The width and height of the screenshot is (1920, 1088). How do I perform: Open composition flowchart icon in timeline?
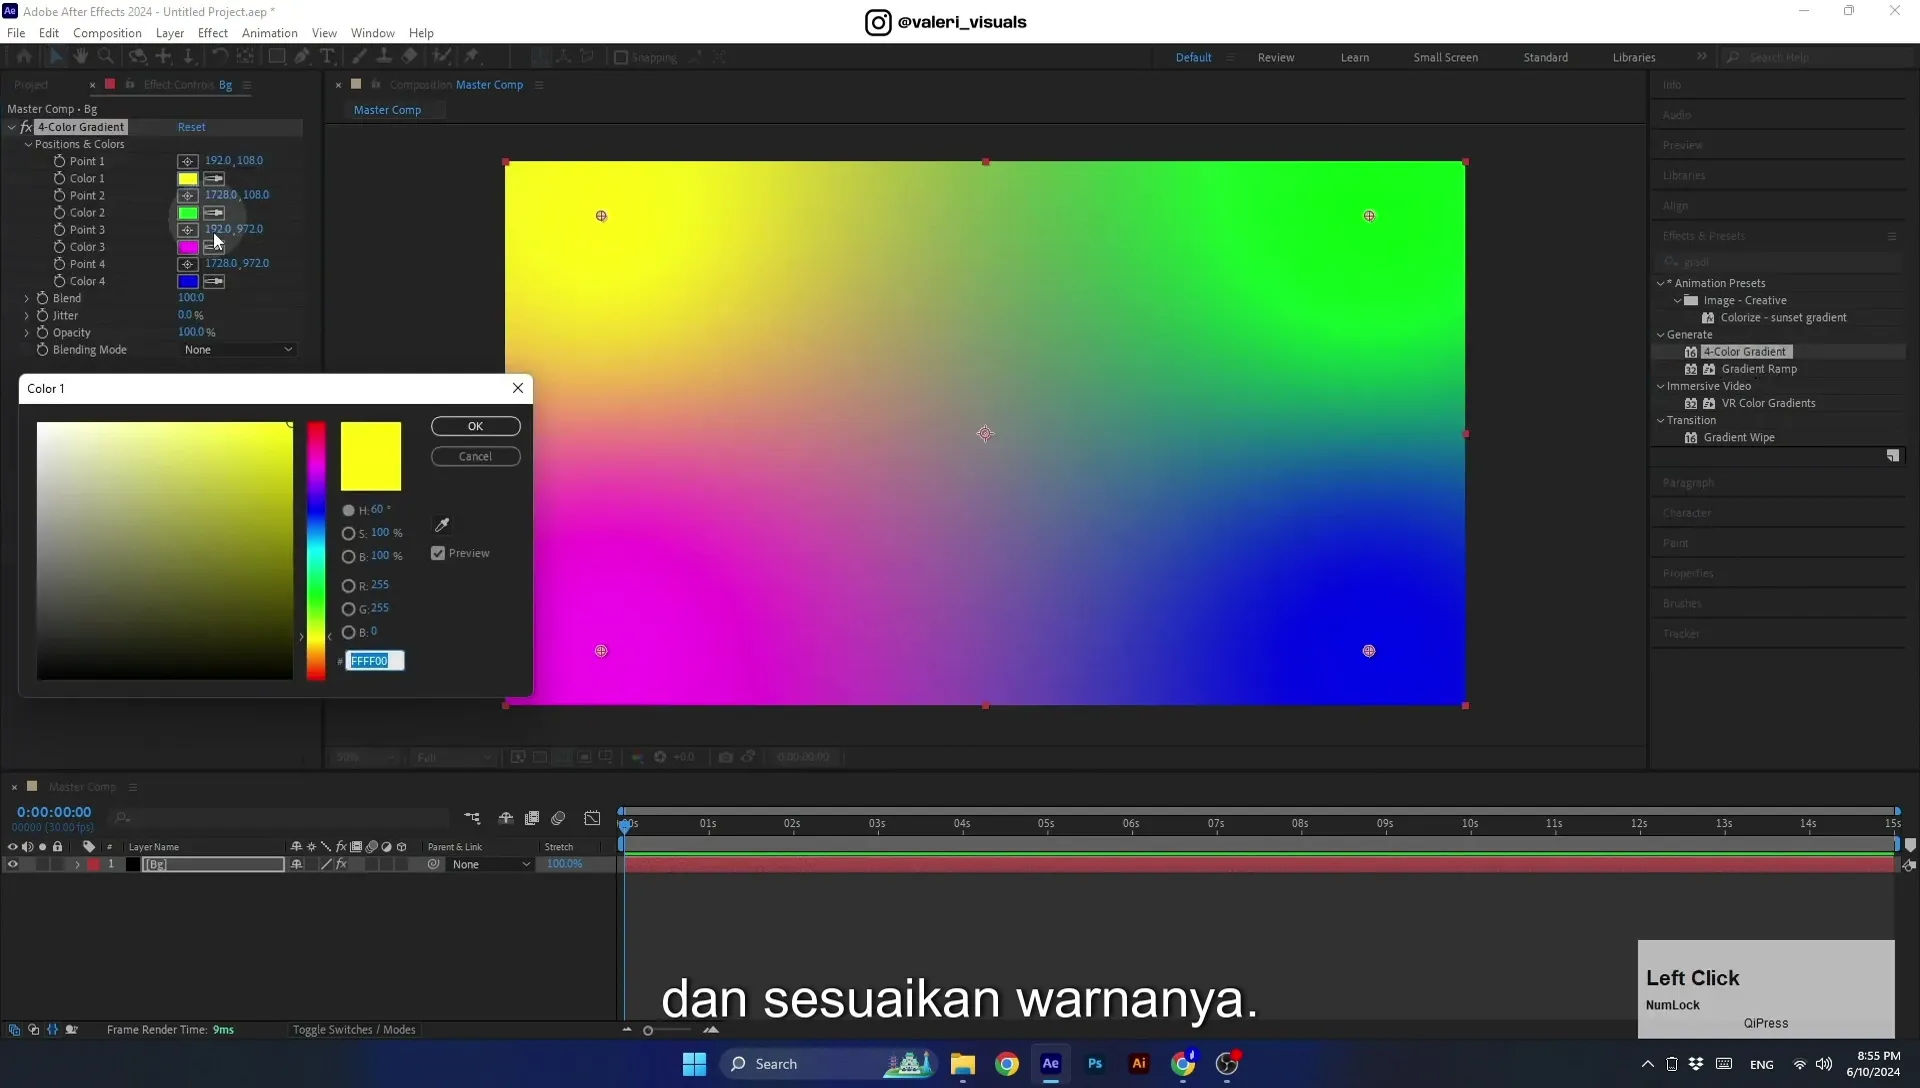click(472, 818)
